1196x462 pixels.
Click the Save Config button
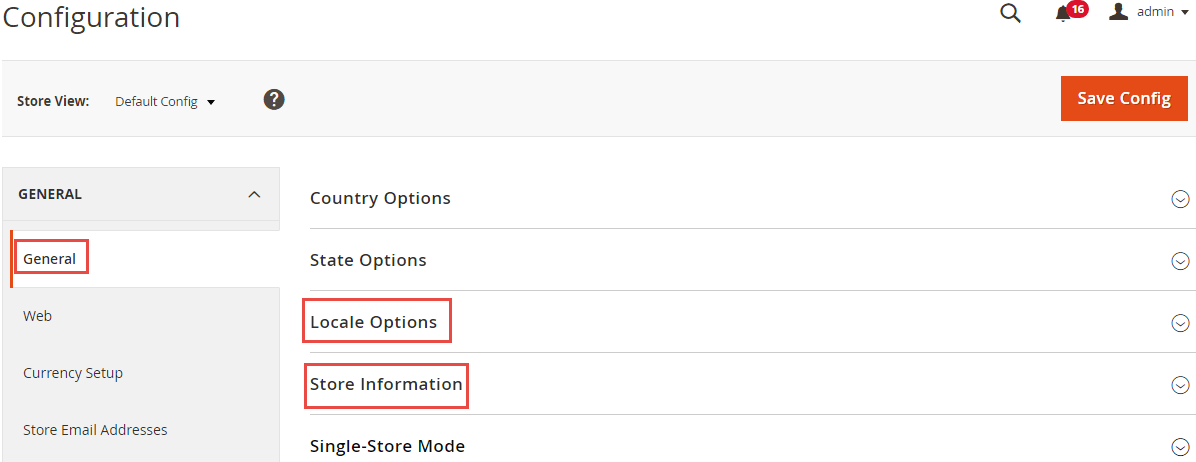(x=1124, y=98)
